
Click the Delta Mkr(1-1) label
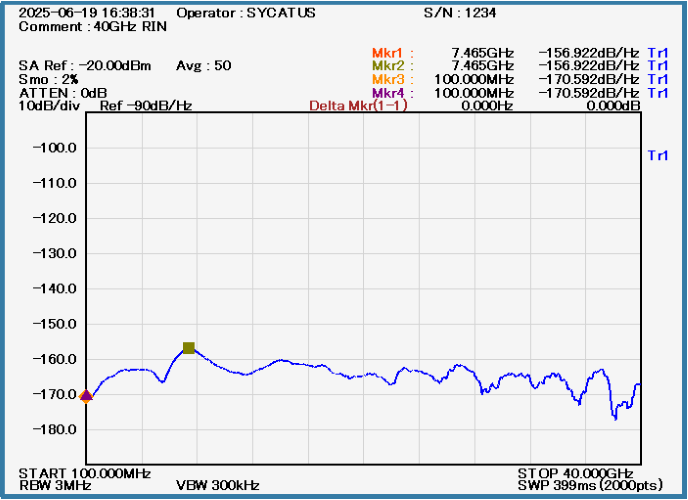tap(358, 105)
